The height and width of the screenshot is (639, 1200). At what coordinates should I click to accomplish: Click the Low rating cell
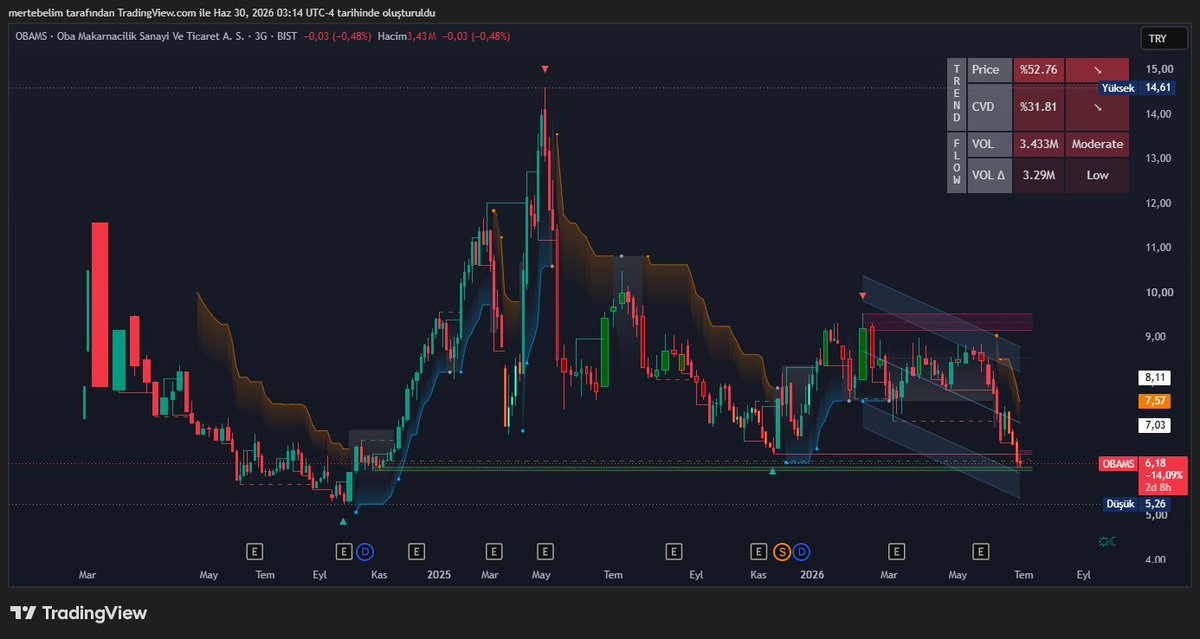1097,176
